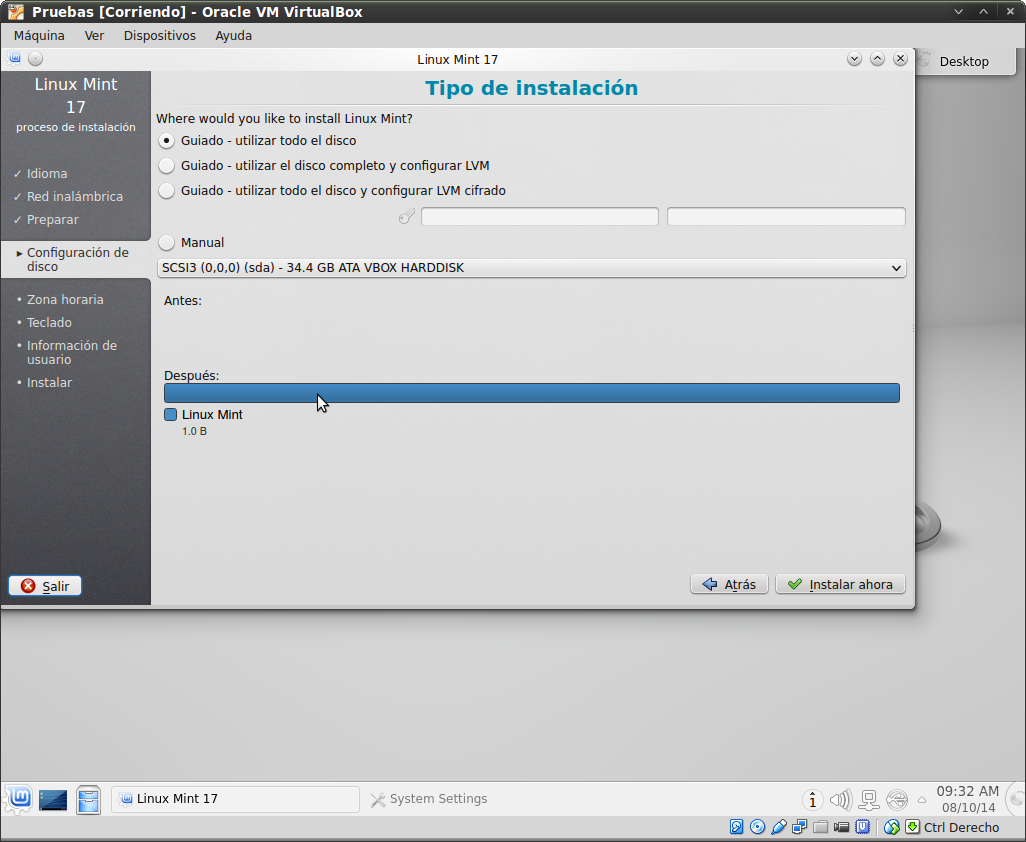Click the 'Instalar ahora' button

pos(840,584)
